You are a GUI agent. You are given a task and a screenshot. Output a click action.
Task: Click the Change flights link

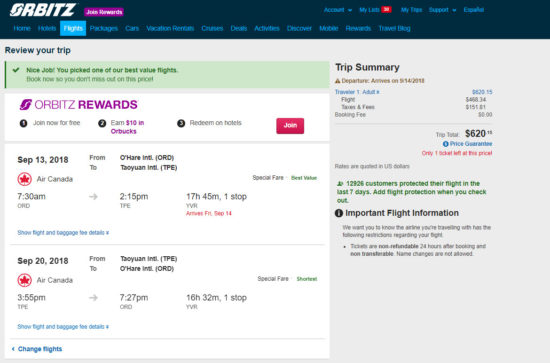(37, 349)
